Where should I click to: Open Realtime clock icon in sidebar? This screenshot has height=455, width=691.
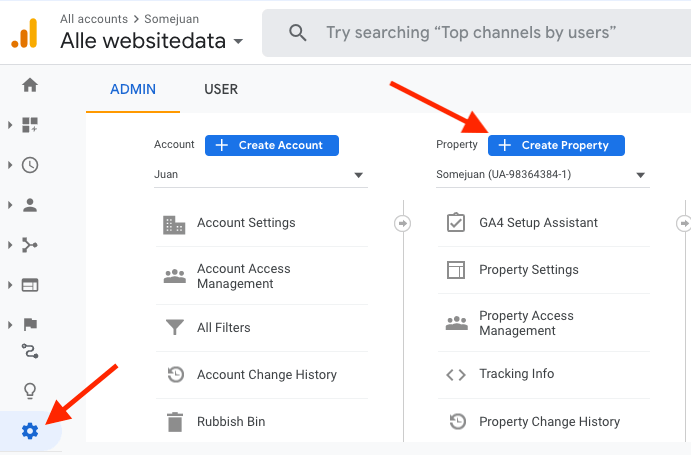point(30,165)
